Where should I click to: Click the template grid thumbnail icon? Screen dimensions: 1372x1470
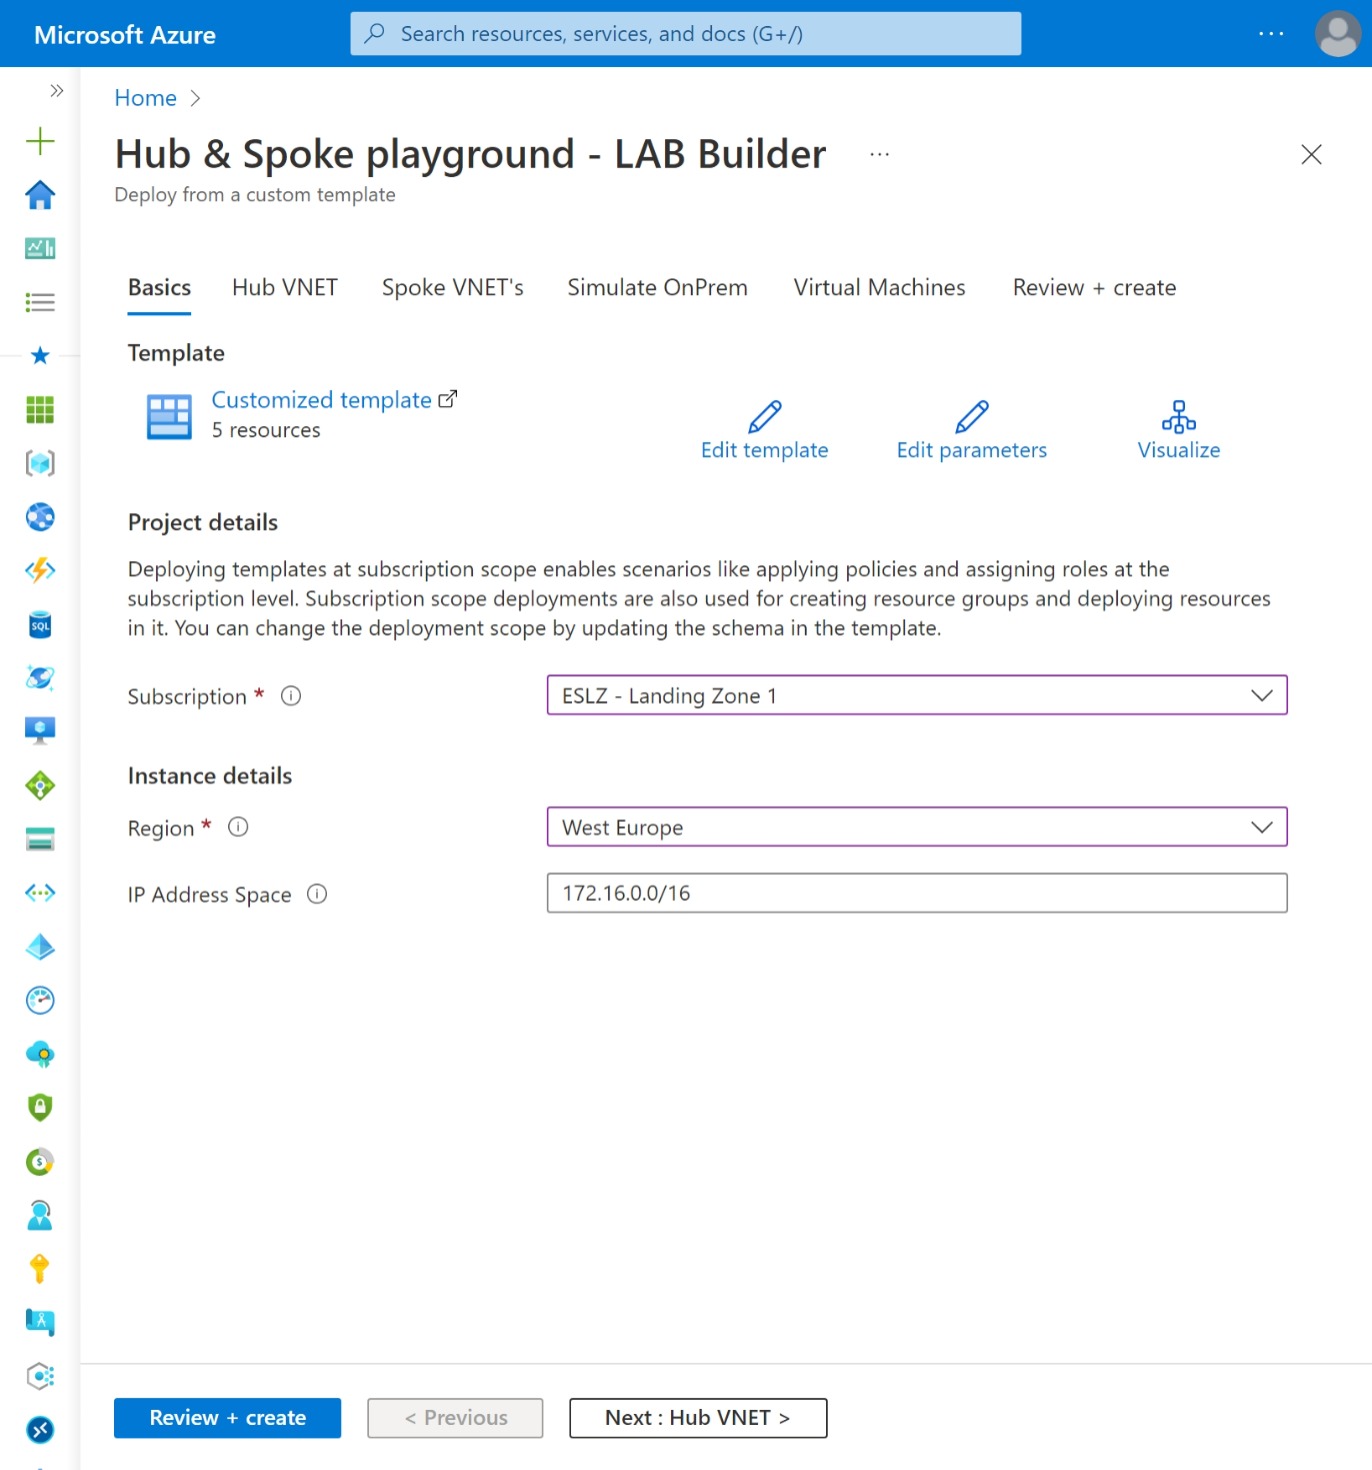170,416
